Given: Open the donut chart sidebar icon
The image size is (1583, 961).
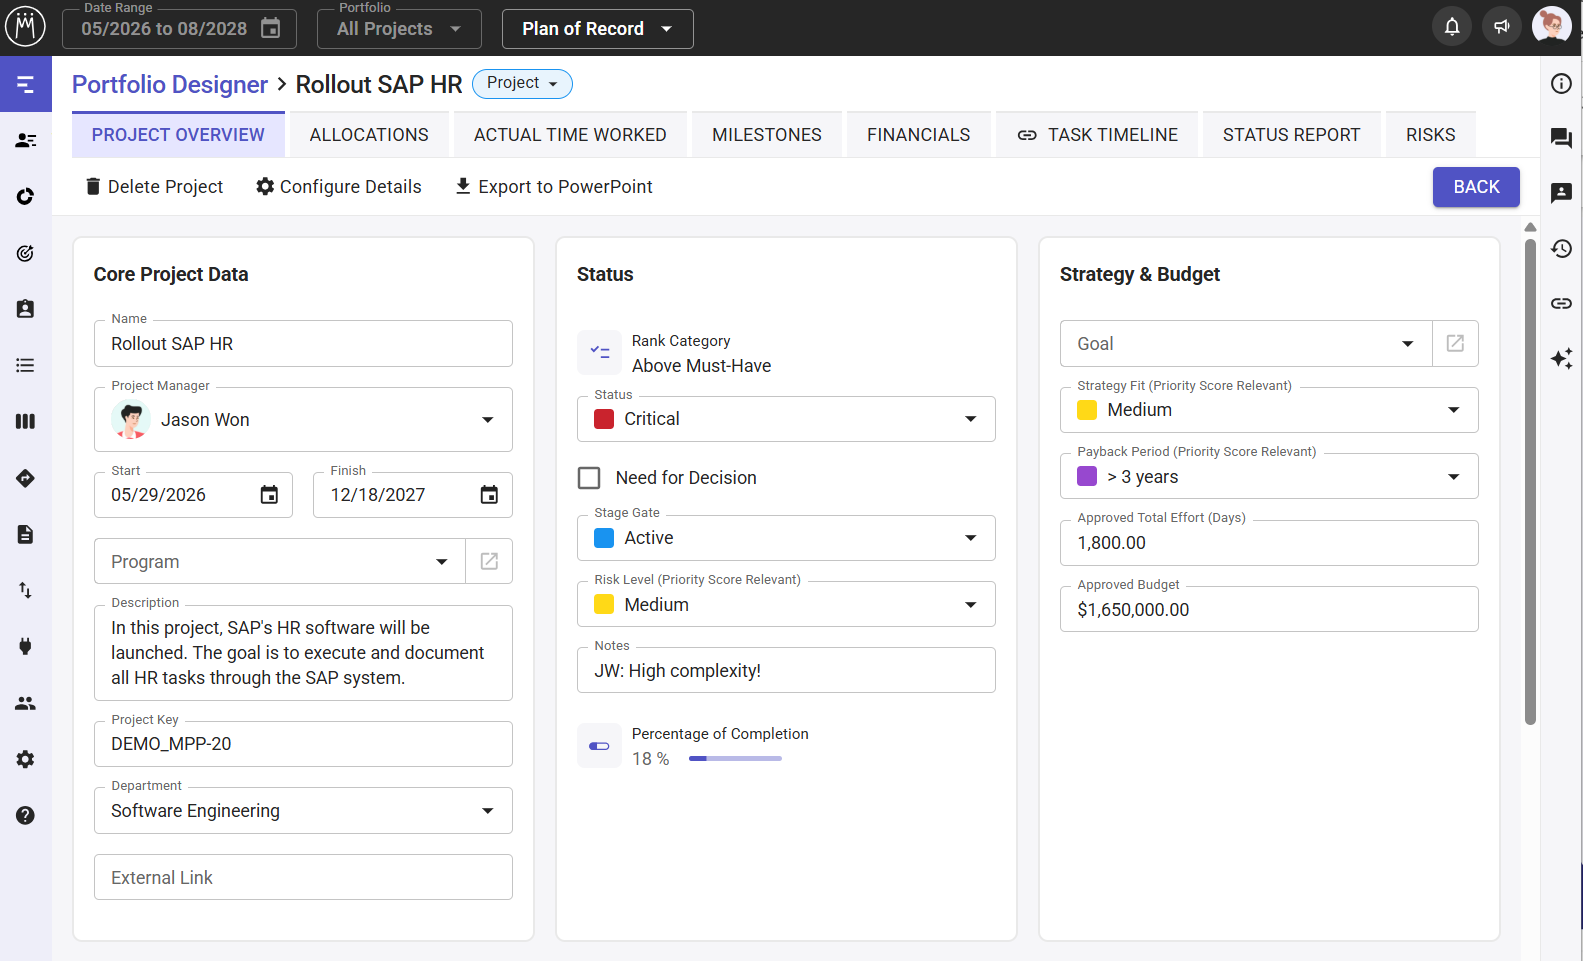Looking at the screenshot, I should [26, 197].
